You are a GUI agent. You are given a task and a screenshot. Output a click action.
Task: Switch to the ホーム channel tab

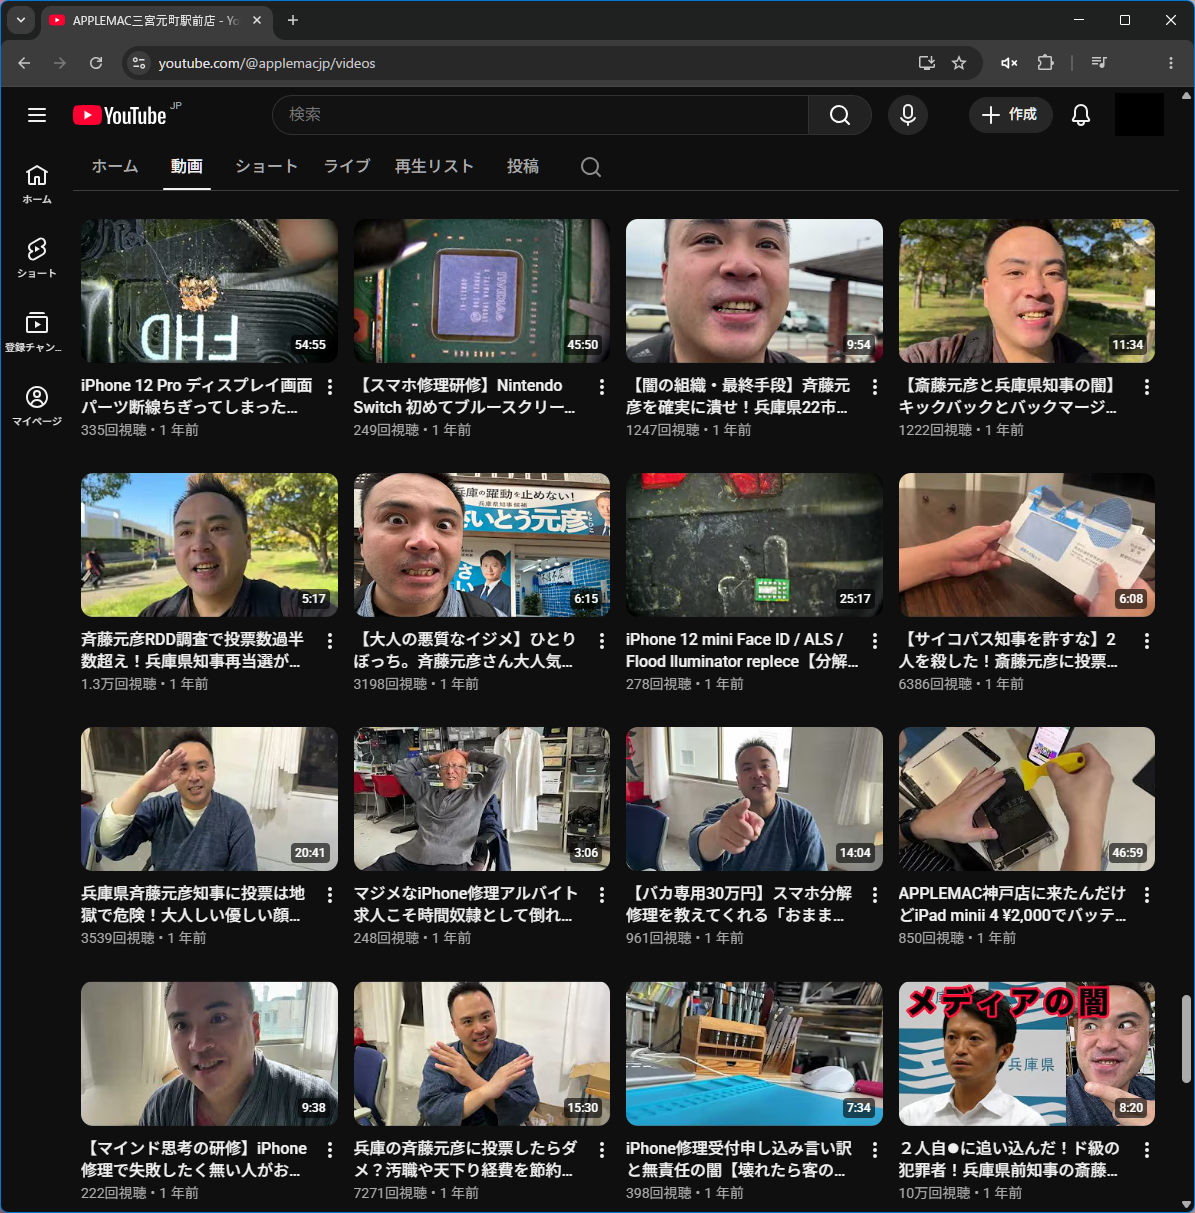[x=115, y=167]
